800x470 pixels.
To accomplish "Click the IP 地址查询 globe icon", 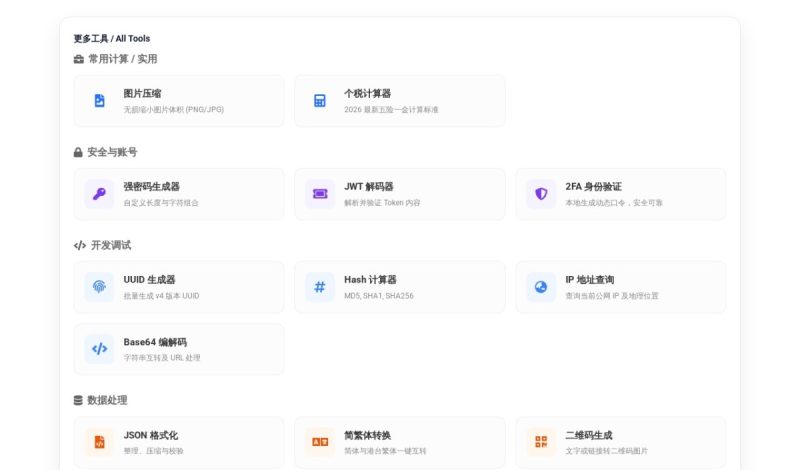I will [541, 287].
